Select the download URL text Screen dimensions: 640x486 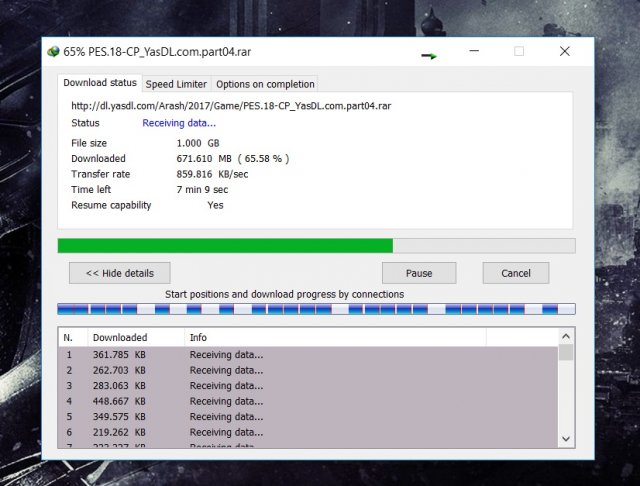[x=231, y=106]
